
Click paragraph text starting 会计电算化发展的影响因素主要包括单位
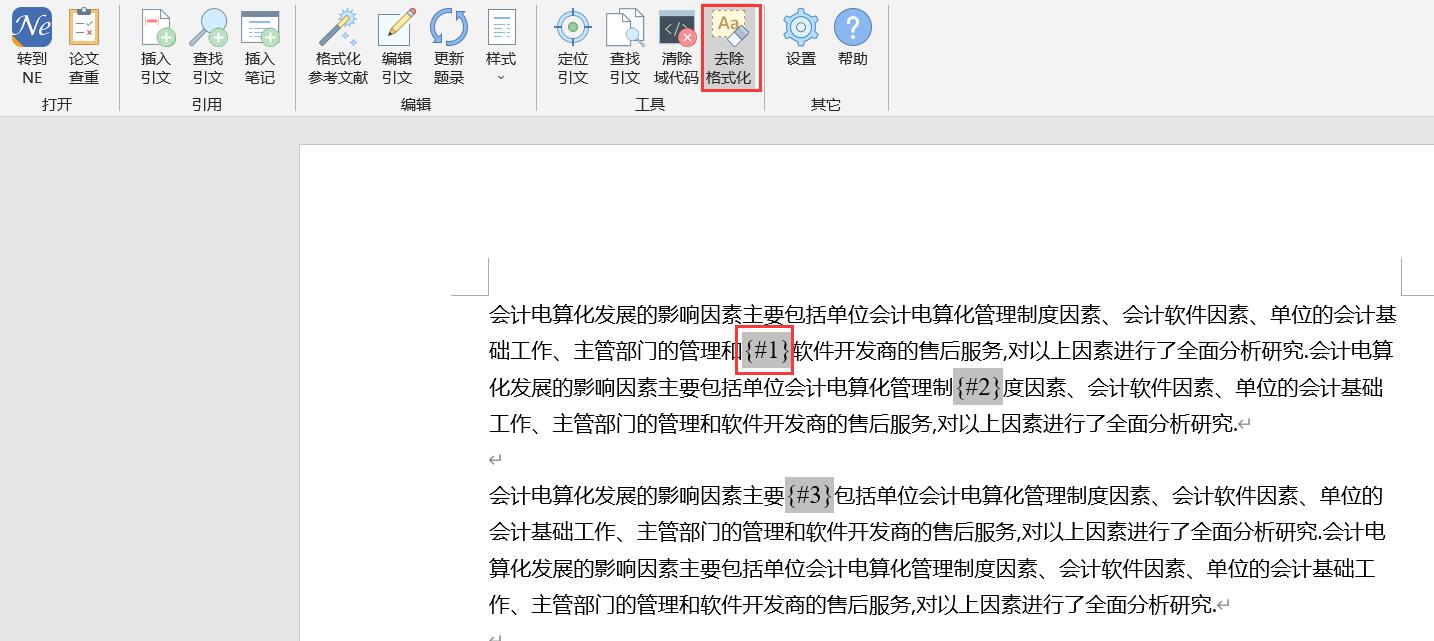(942, 315)
